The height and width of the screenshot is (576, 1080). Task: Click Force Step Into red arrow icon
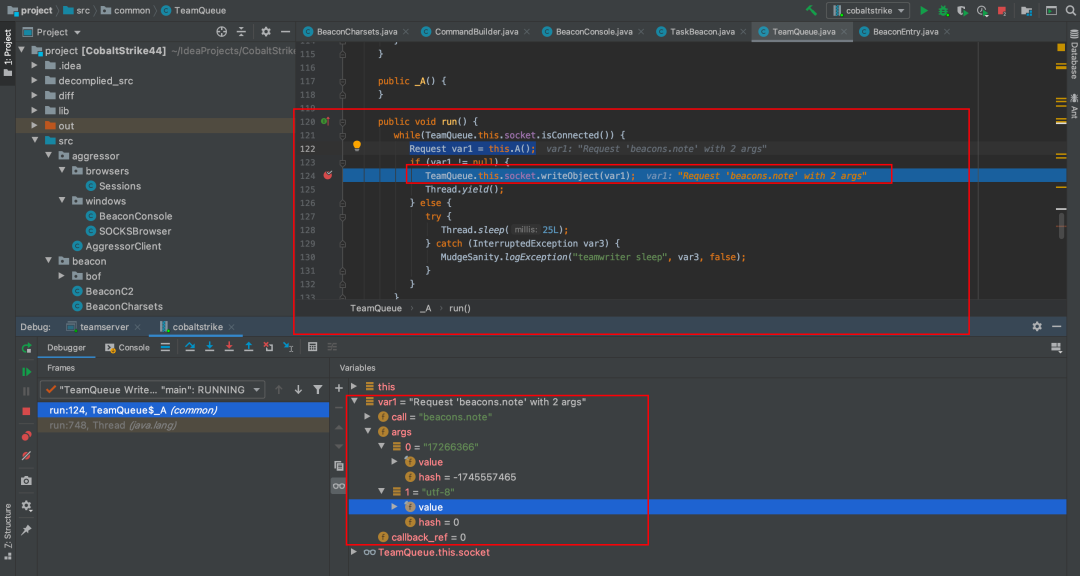229,347
